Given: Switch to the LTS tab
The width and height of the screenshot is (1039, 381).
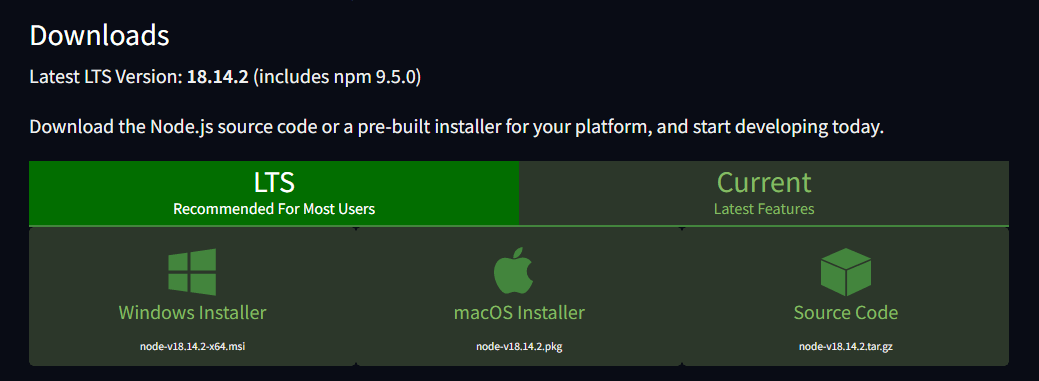Looking at the screenshot, I should tap(274, 193).
